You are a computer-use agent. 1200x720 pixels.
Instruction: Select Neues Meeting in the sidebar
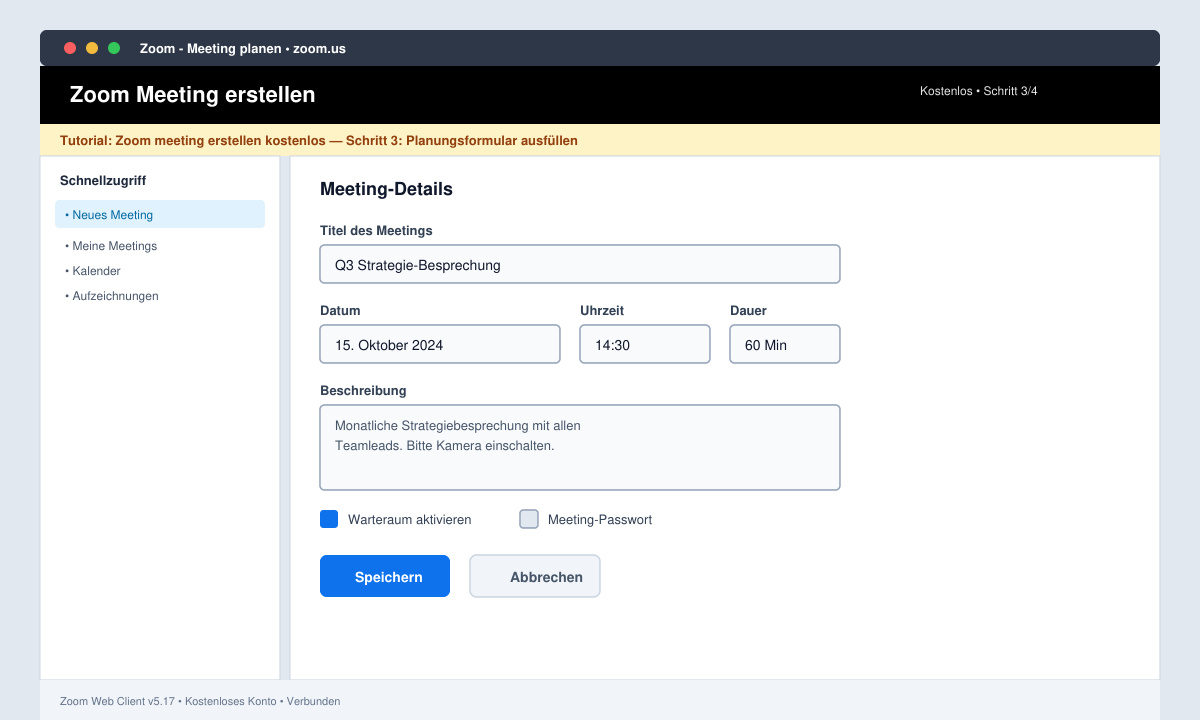click(160, 214)
